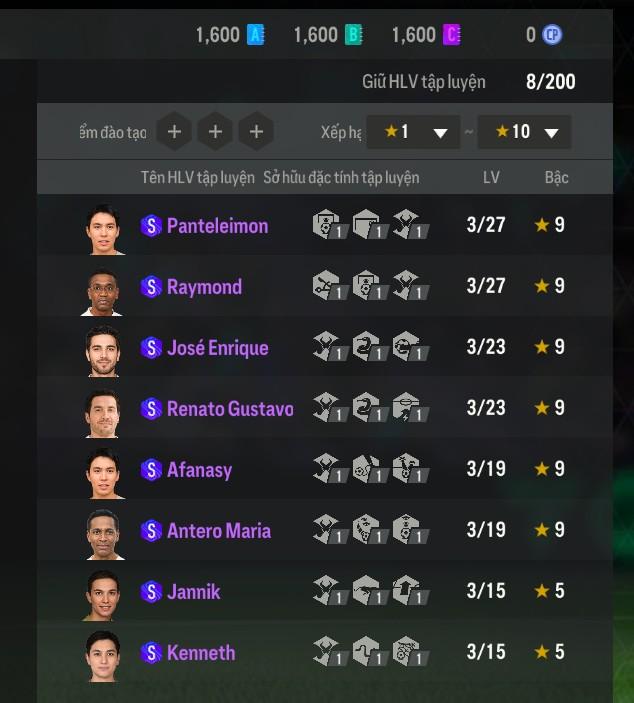Add third training trait filter slot
Image resolution: width=634 pixels, height=703 pixels.
tap(256, 131)
